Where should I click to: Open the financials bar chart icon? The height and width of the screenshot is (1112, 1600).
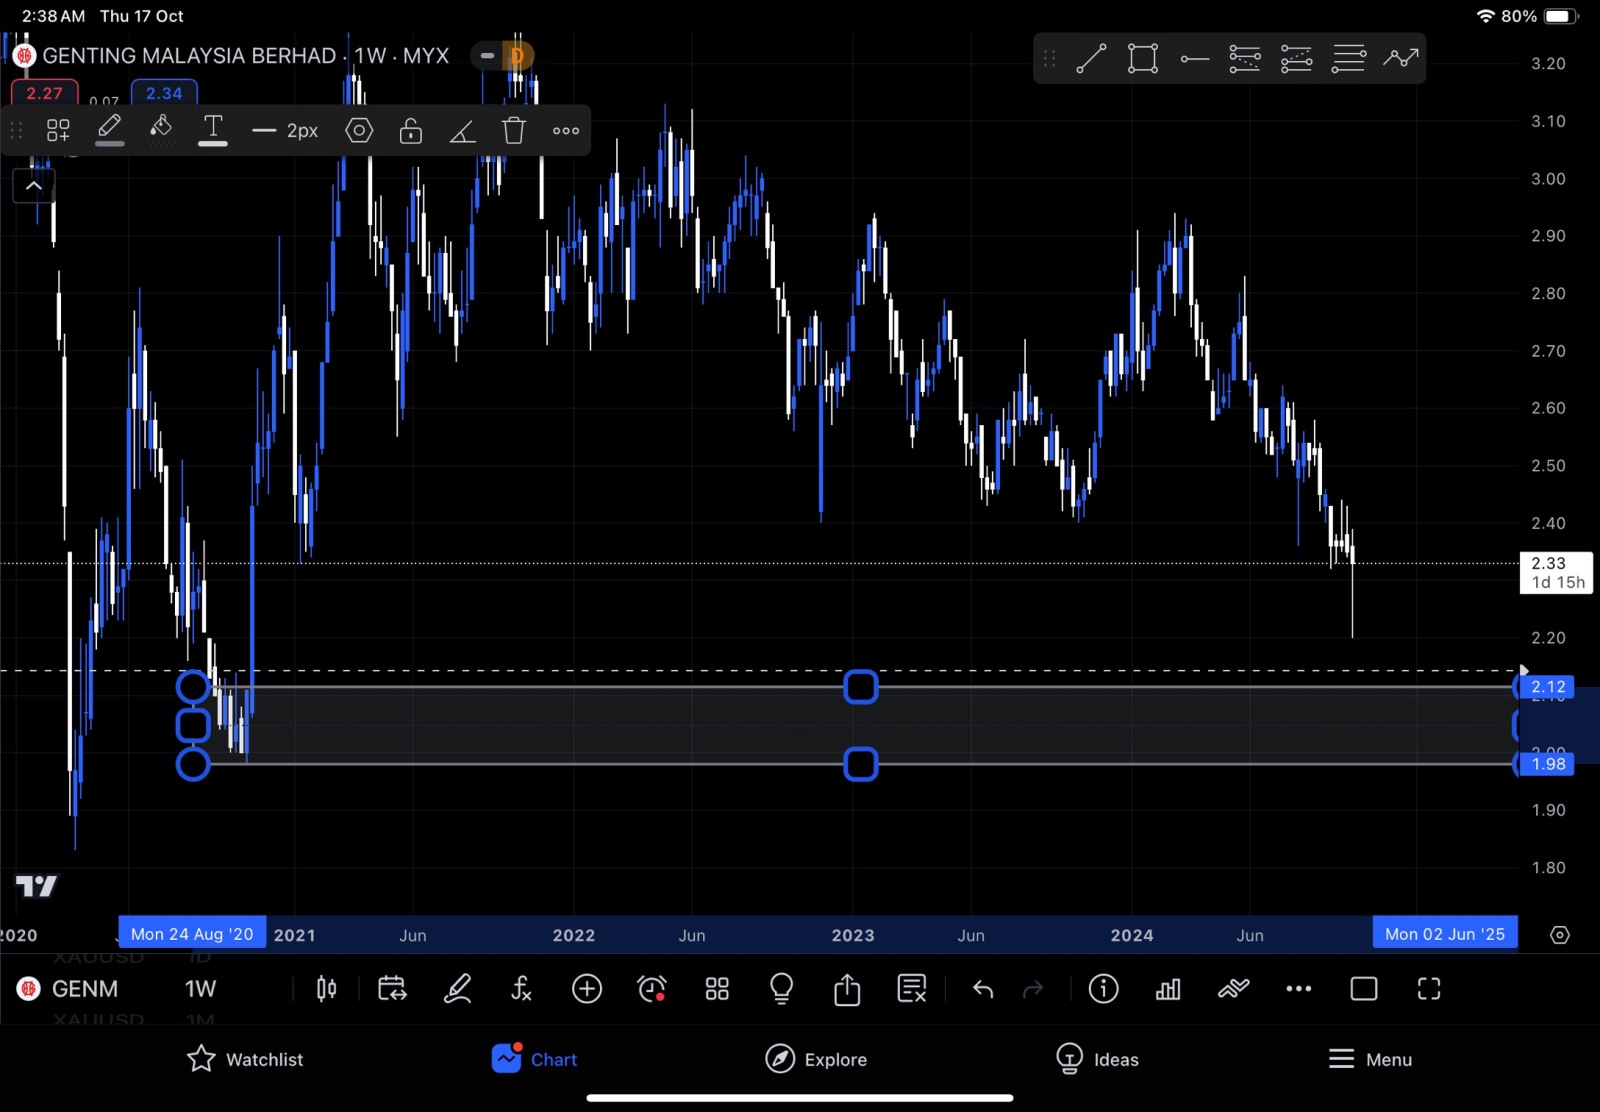click(x=1168, y=989)
